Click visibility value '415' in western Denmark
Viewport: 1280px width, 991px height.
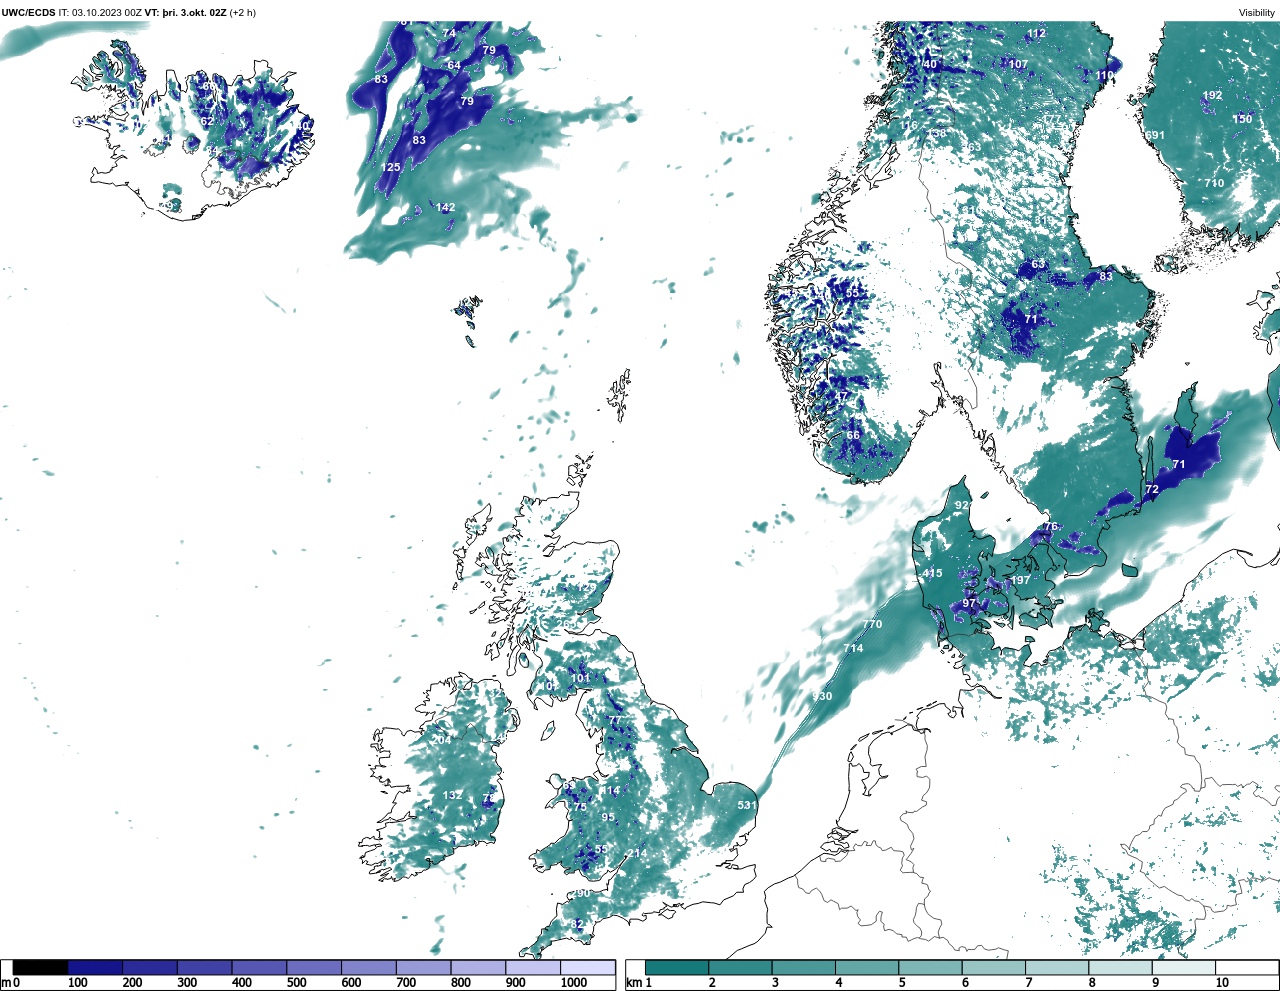(932, 573)
